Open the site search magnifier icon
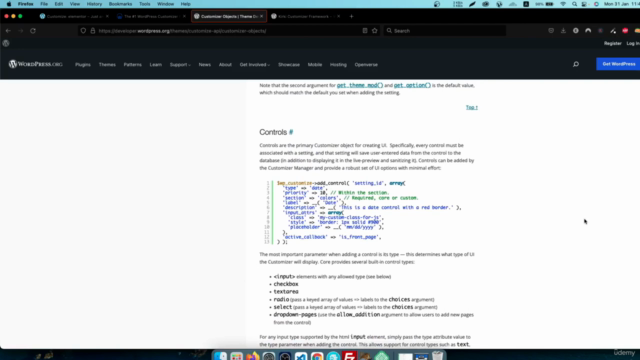The height and width of the screenshot is (360, 640). click(576, 64)
